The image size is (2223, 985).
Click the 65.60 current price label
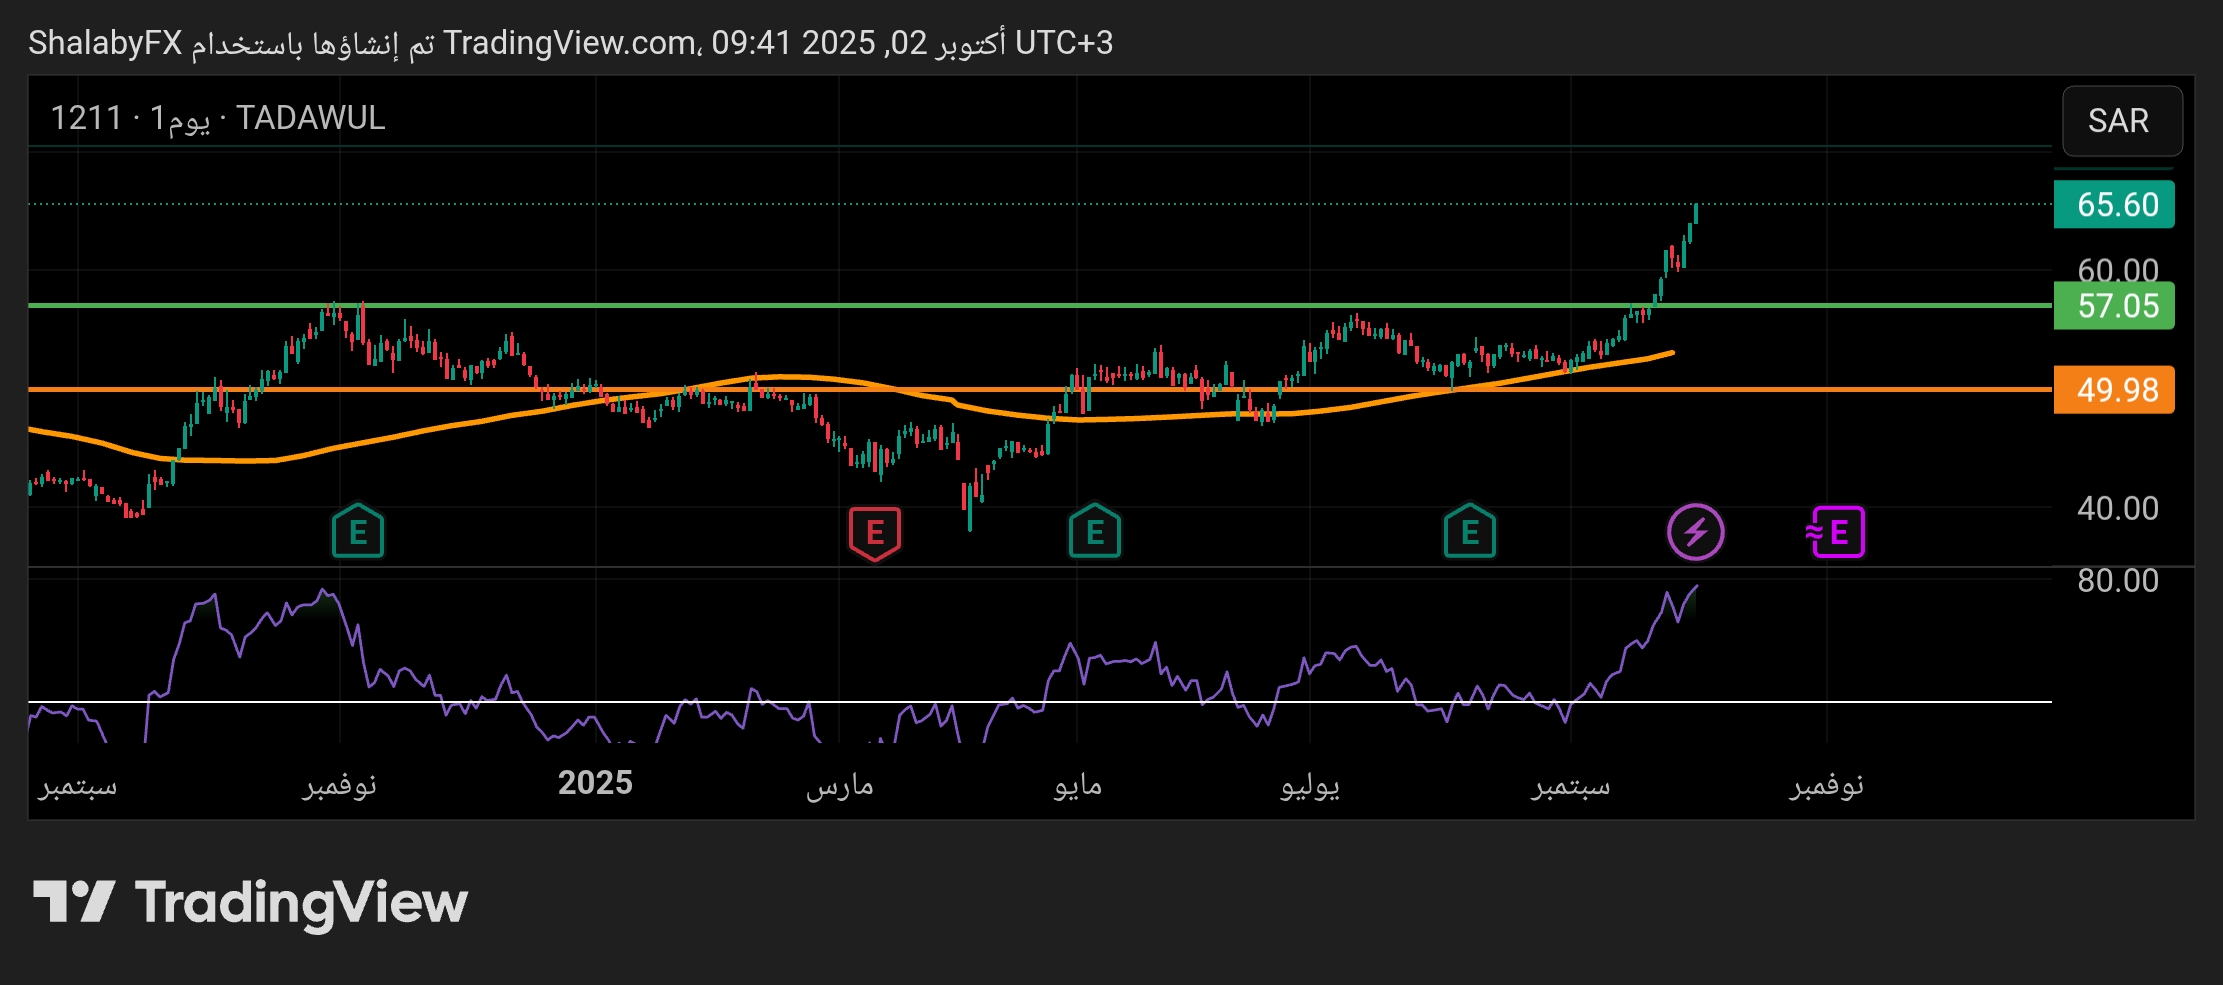point(2115,205)
